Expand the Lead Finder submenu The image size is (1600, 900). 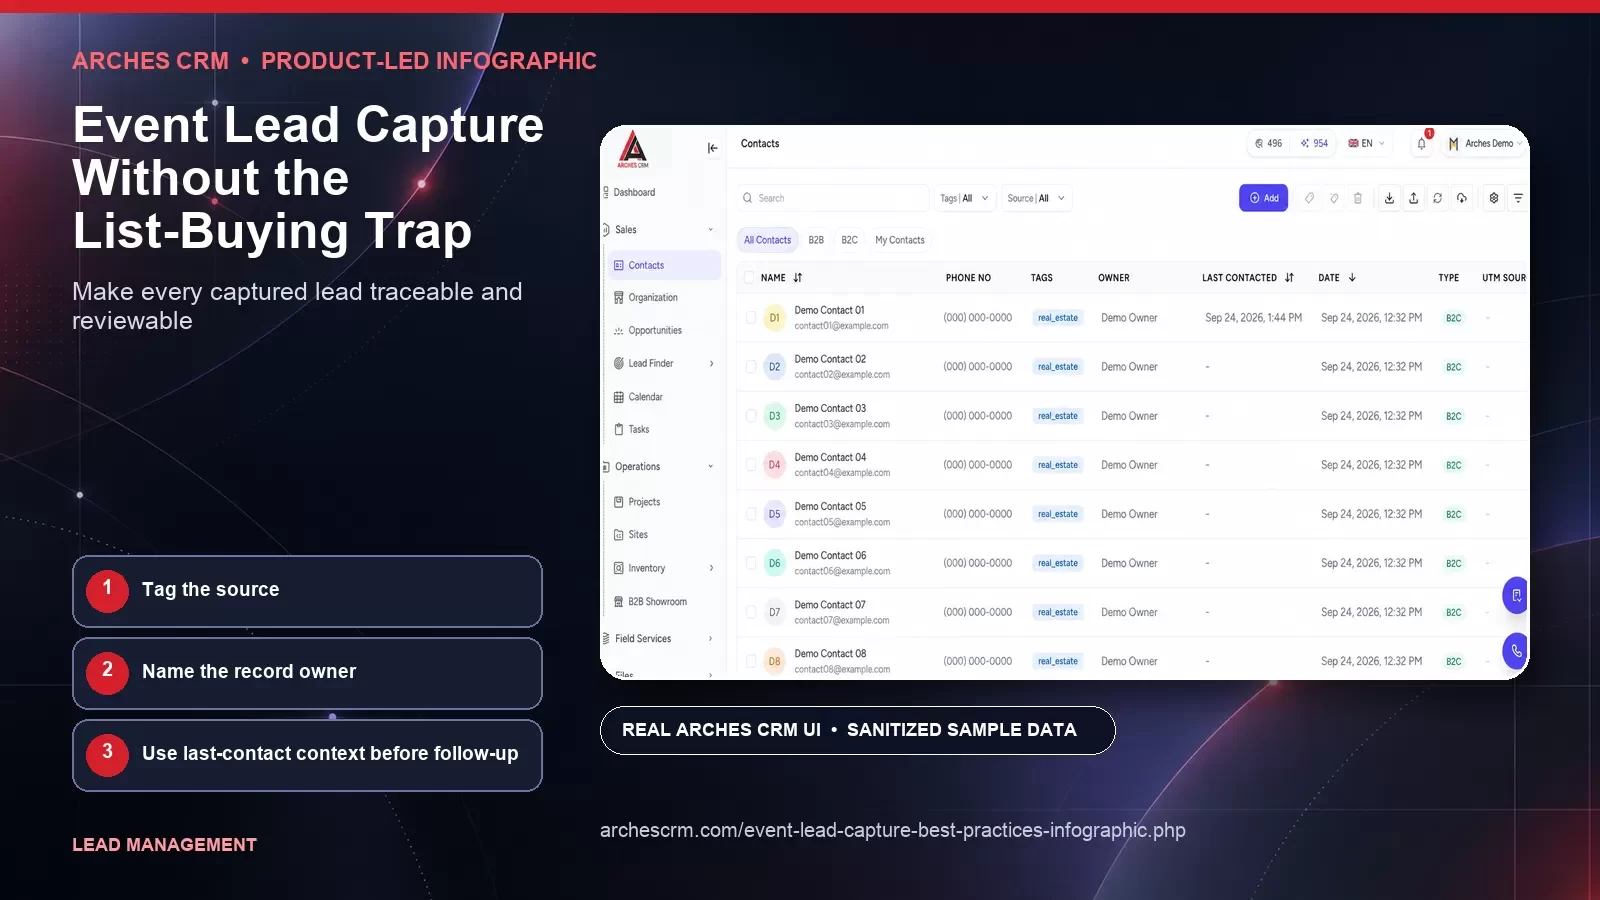coord(711,364)
